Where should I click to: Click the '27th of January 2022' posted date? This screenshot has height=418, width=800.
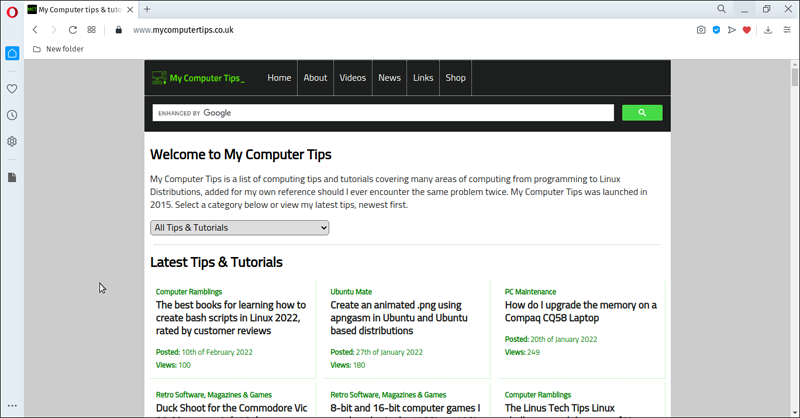coord(389,352)
